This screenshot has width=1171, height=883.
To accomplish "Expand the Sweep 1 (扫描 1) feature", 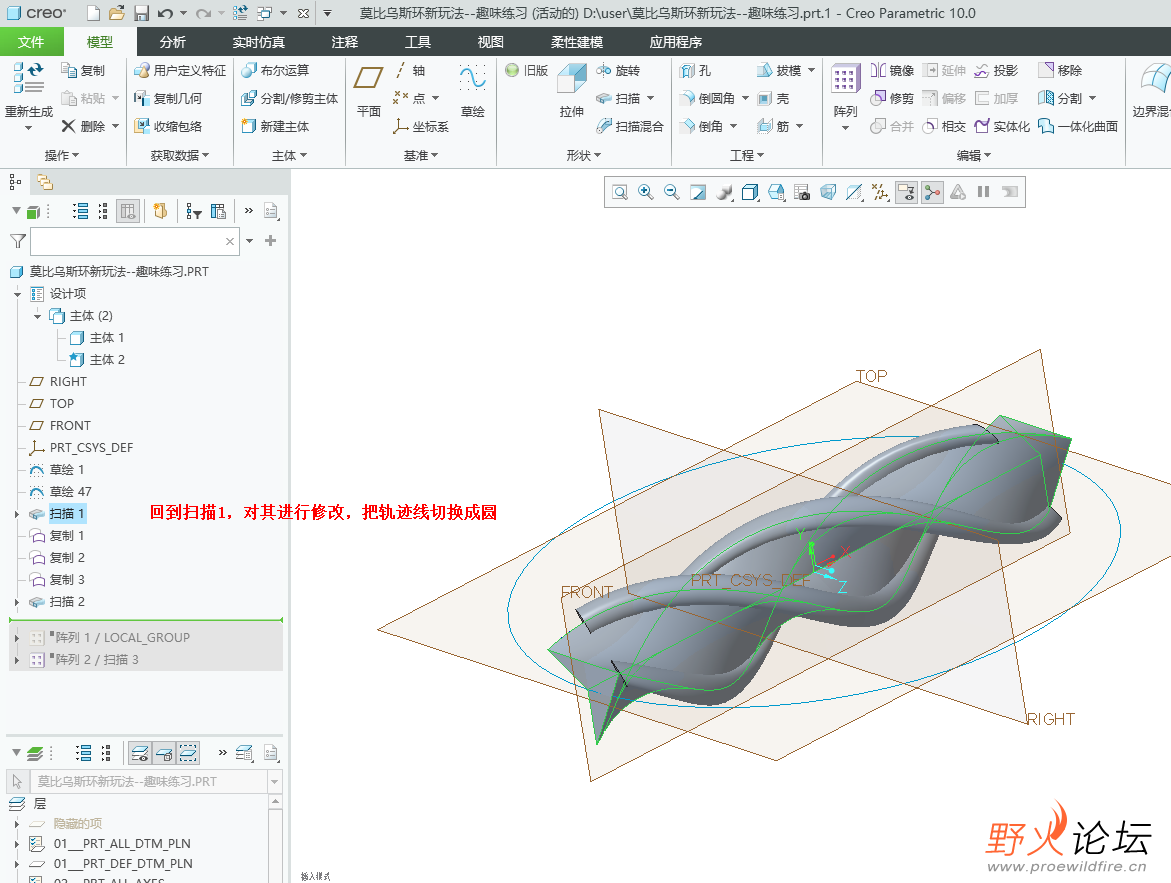I will (16, 514).
